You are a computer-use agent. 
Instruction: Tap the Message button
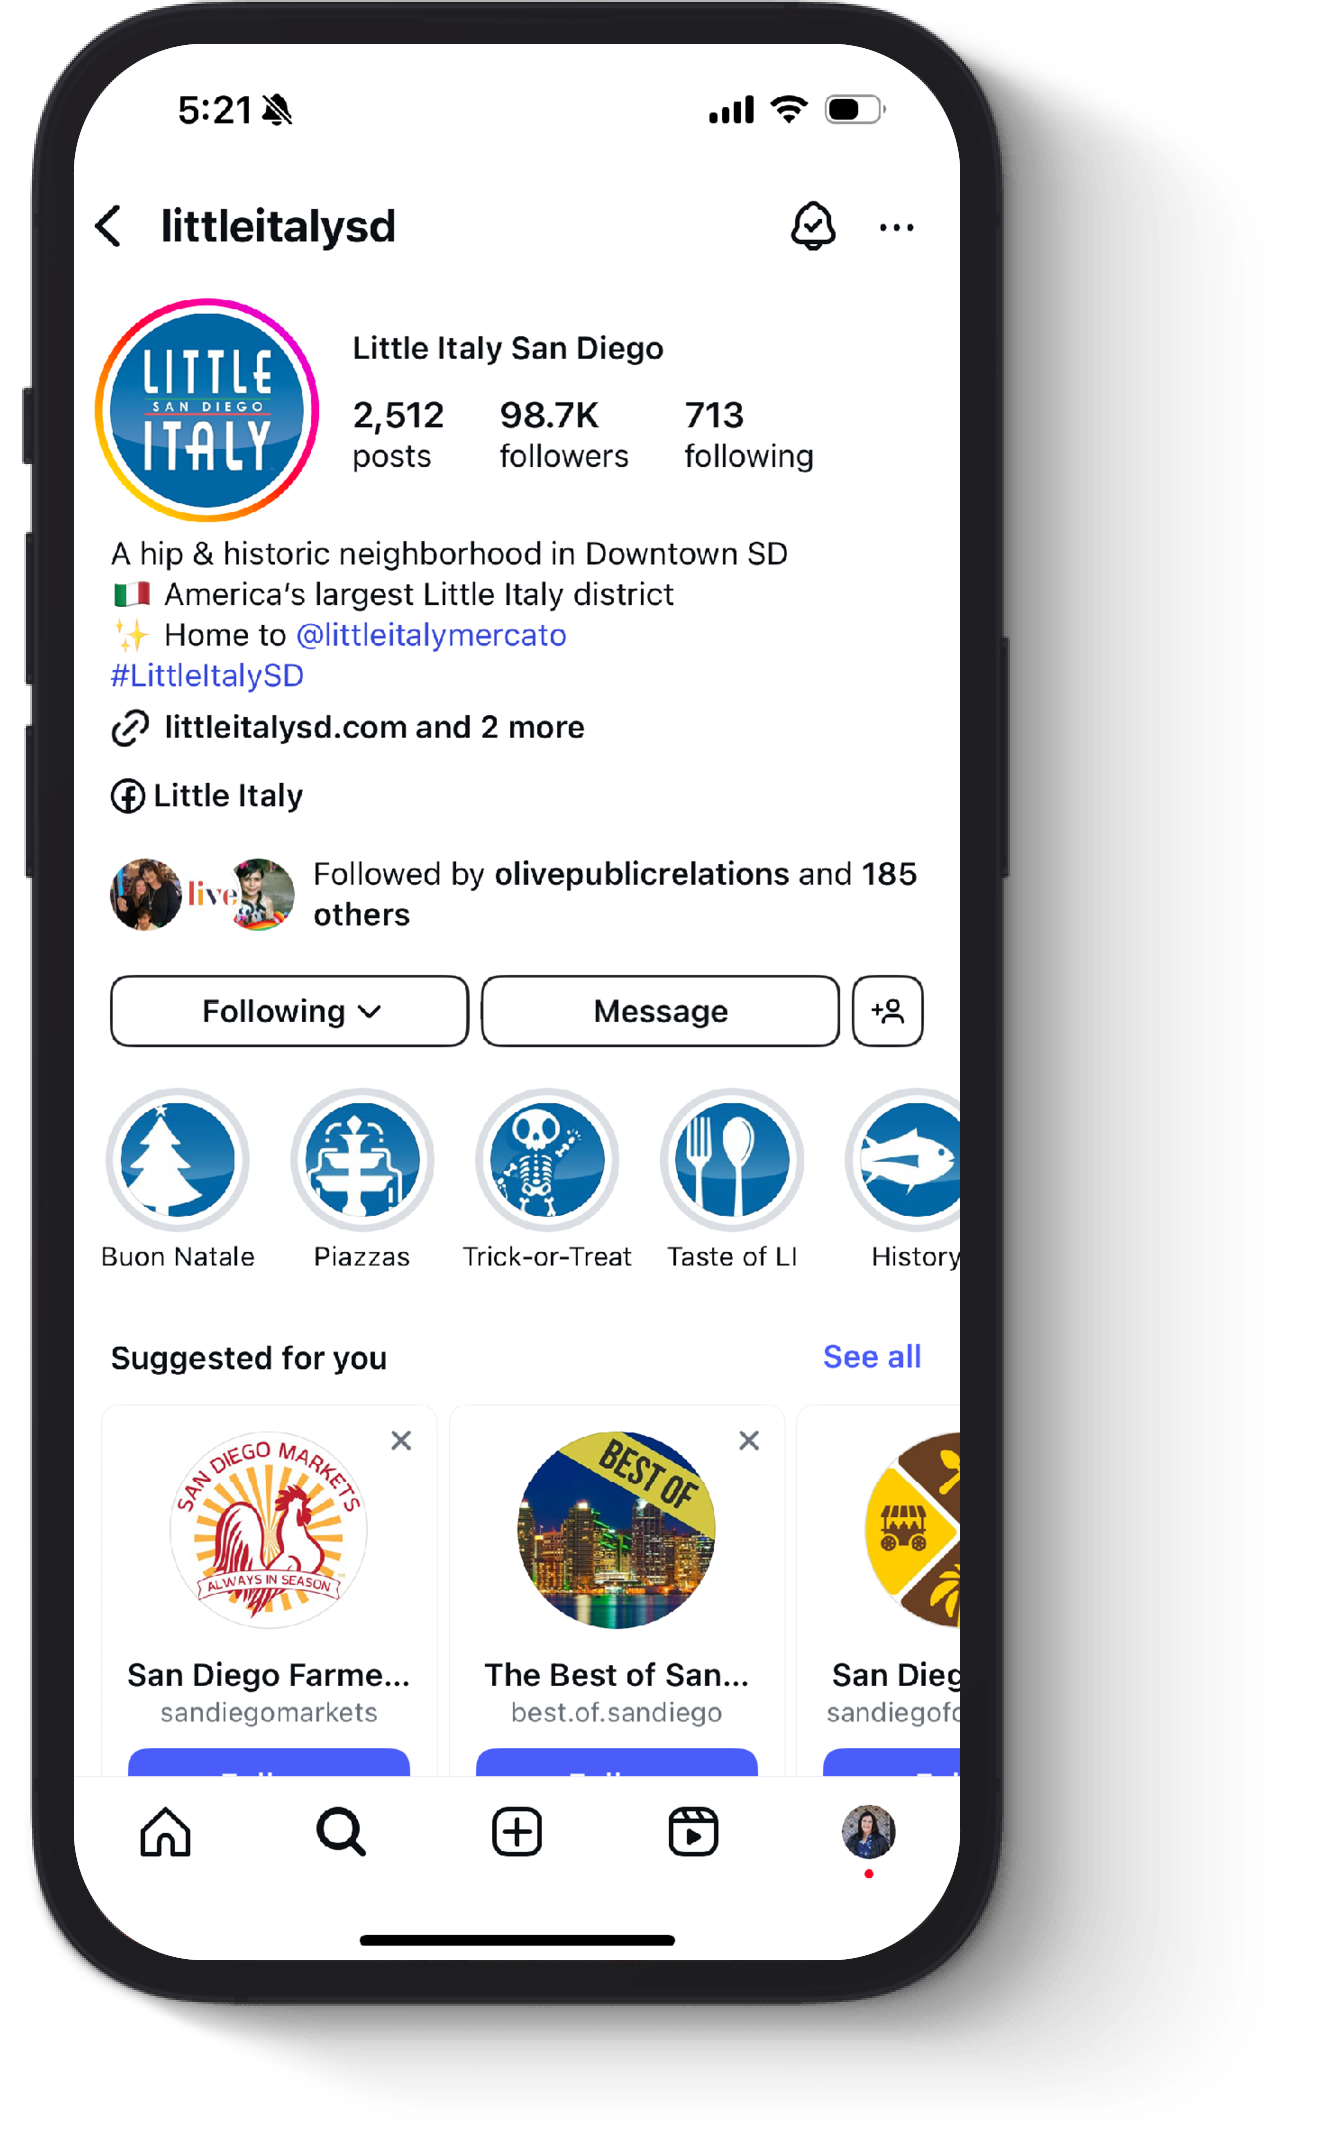click(x=660, y=1011)
